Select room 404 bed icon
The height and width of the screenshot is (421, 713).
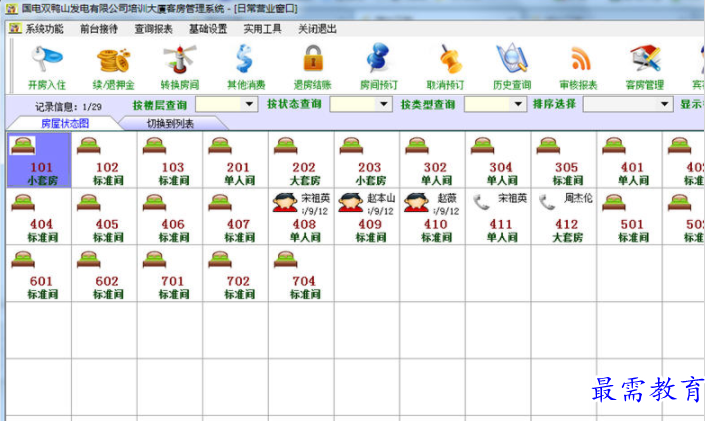point(23,203)
